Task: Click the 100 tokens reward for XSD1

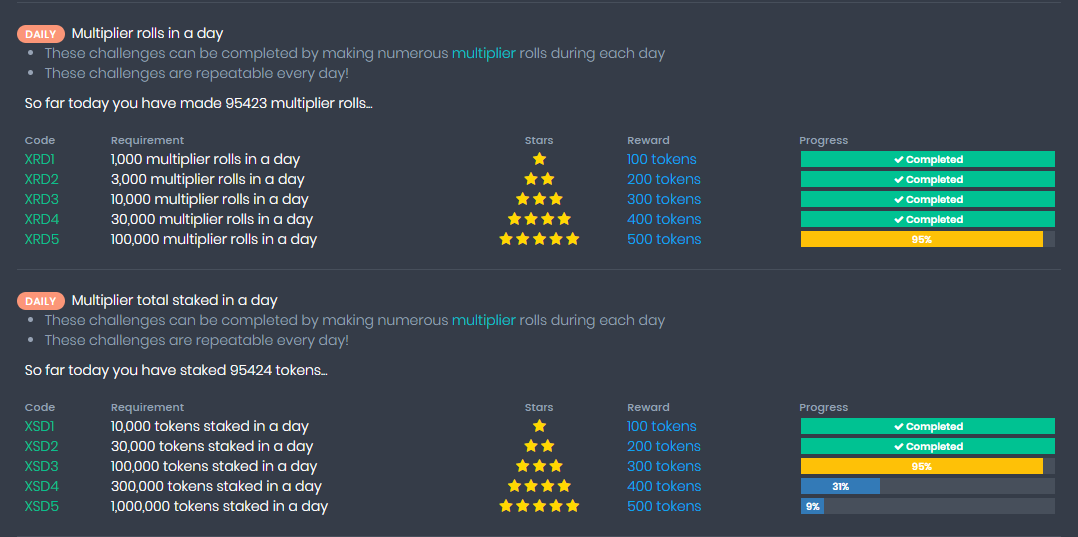Action: click(661, 426)
